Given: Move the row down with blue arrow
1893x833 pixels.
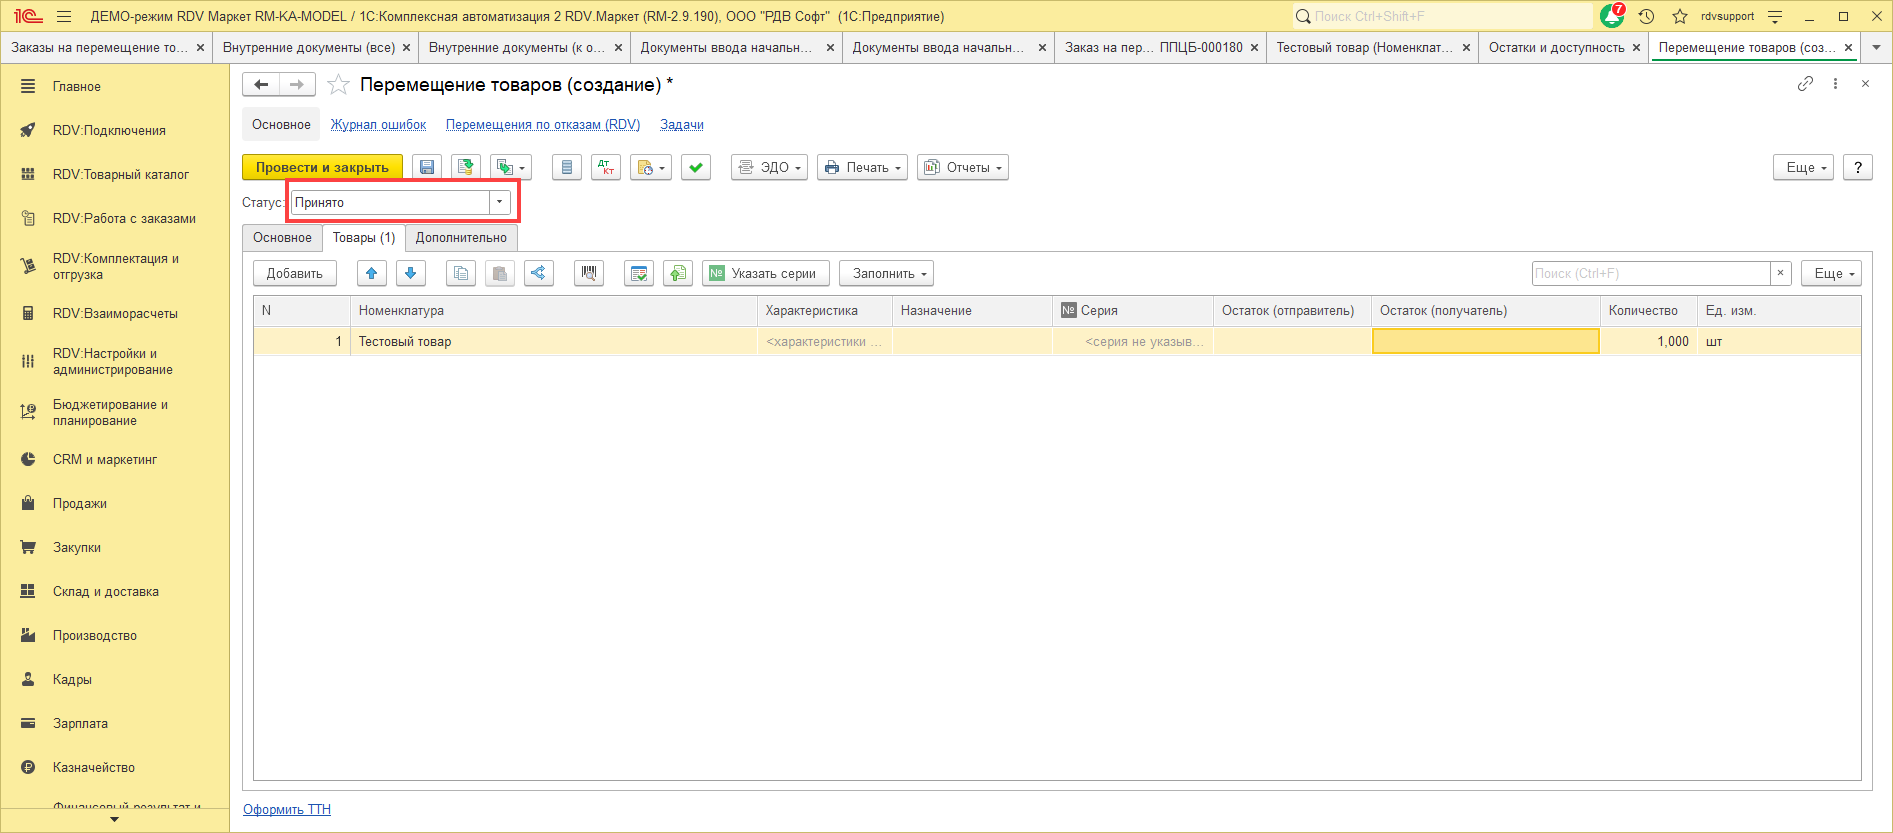Looking at the screenshot, I should 411,273.
